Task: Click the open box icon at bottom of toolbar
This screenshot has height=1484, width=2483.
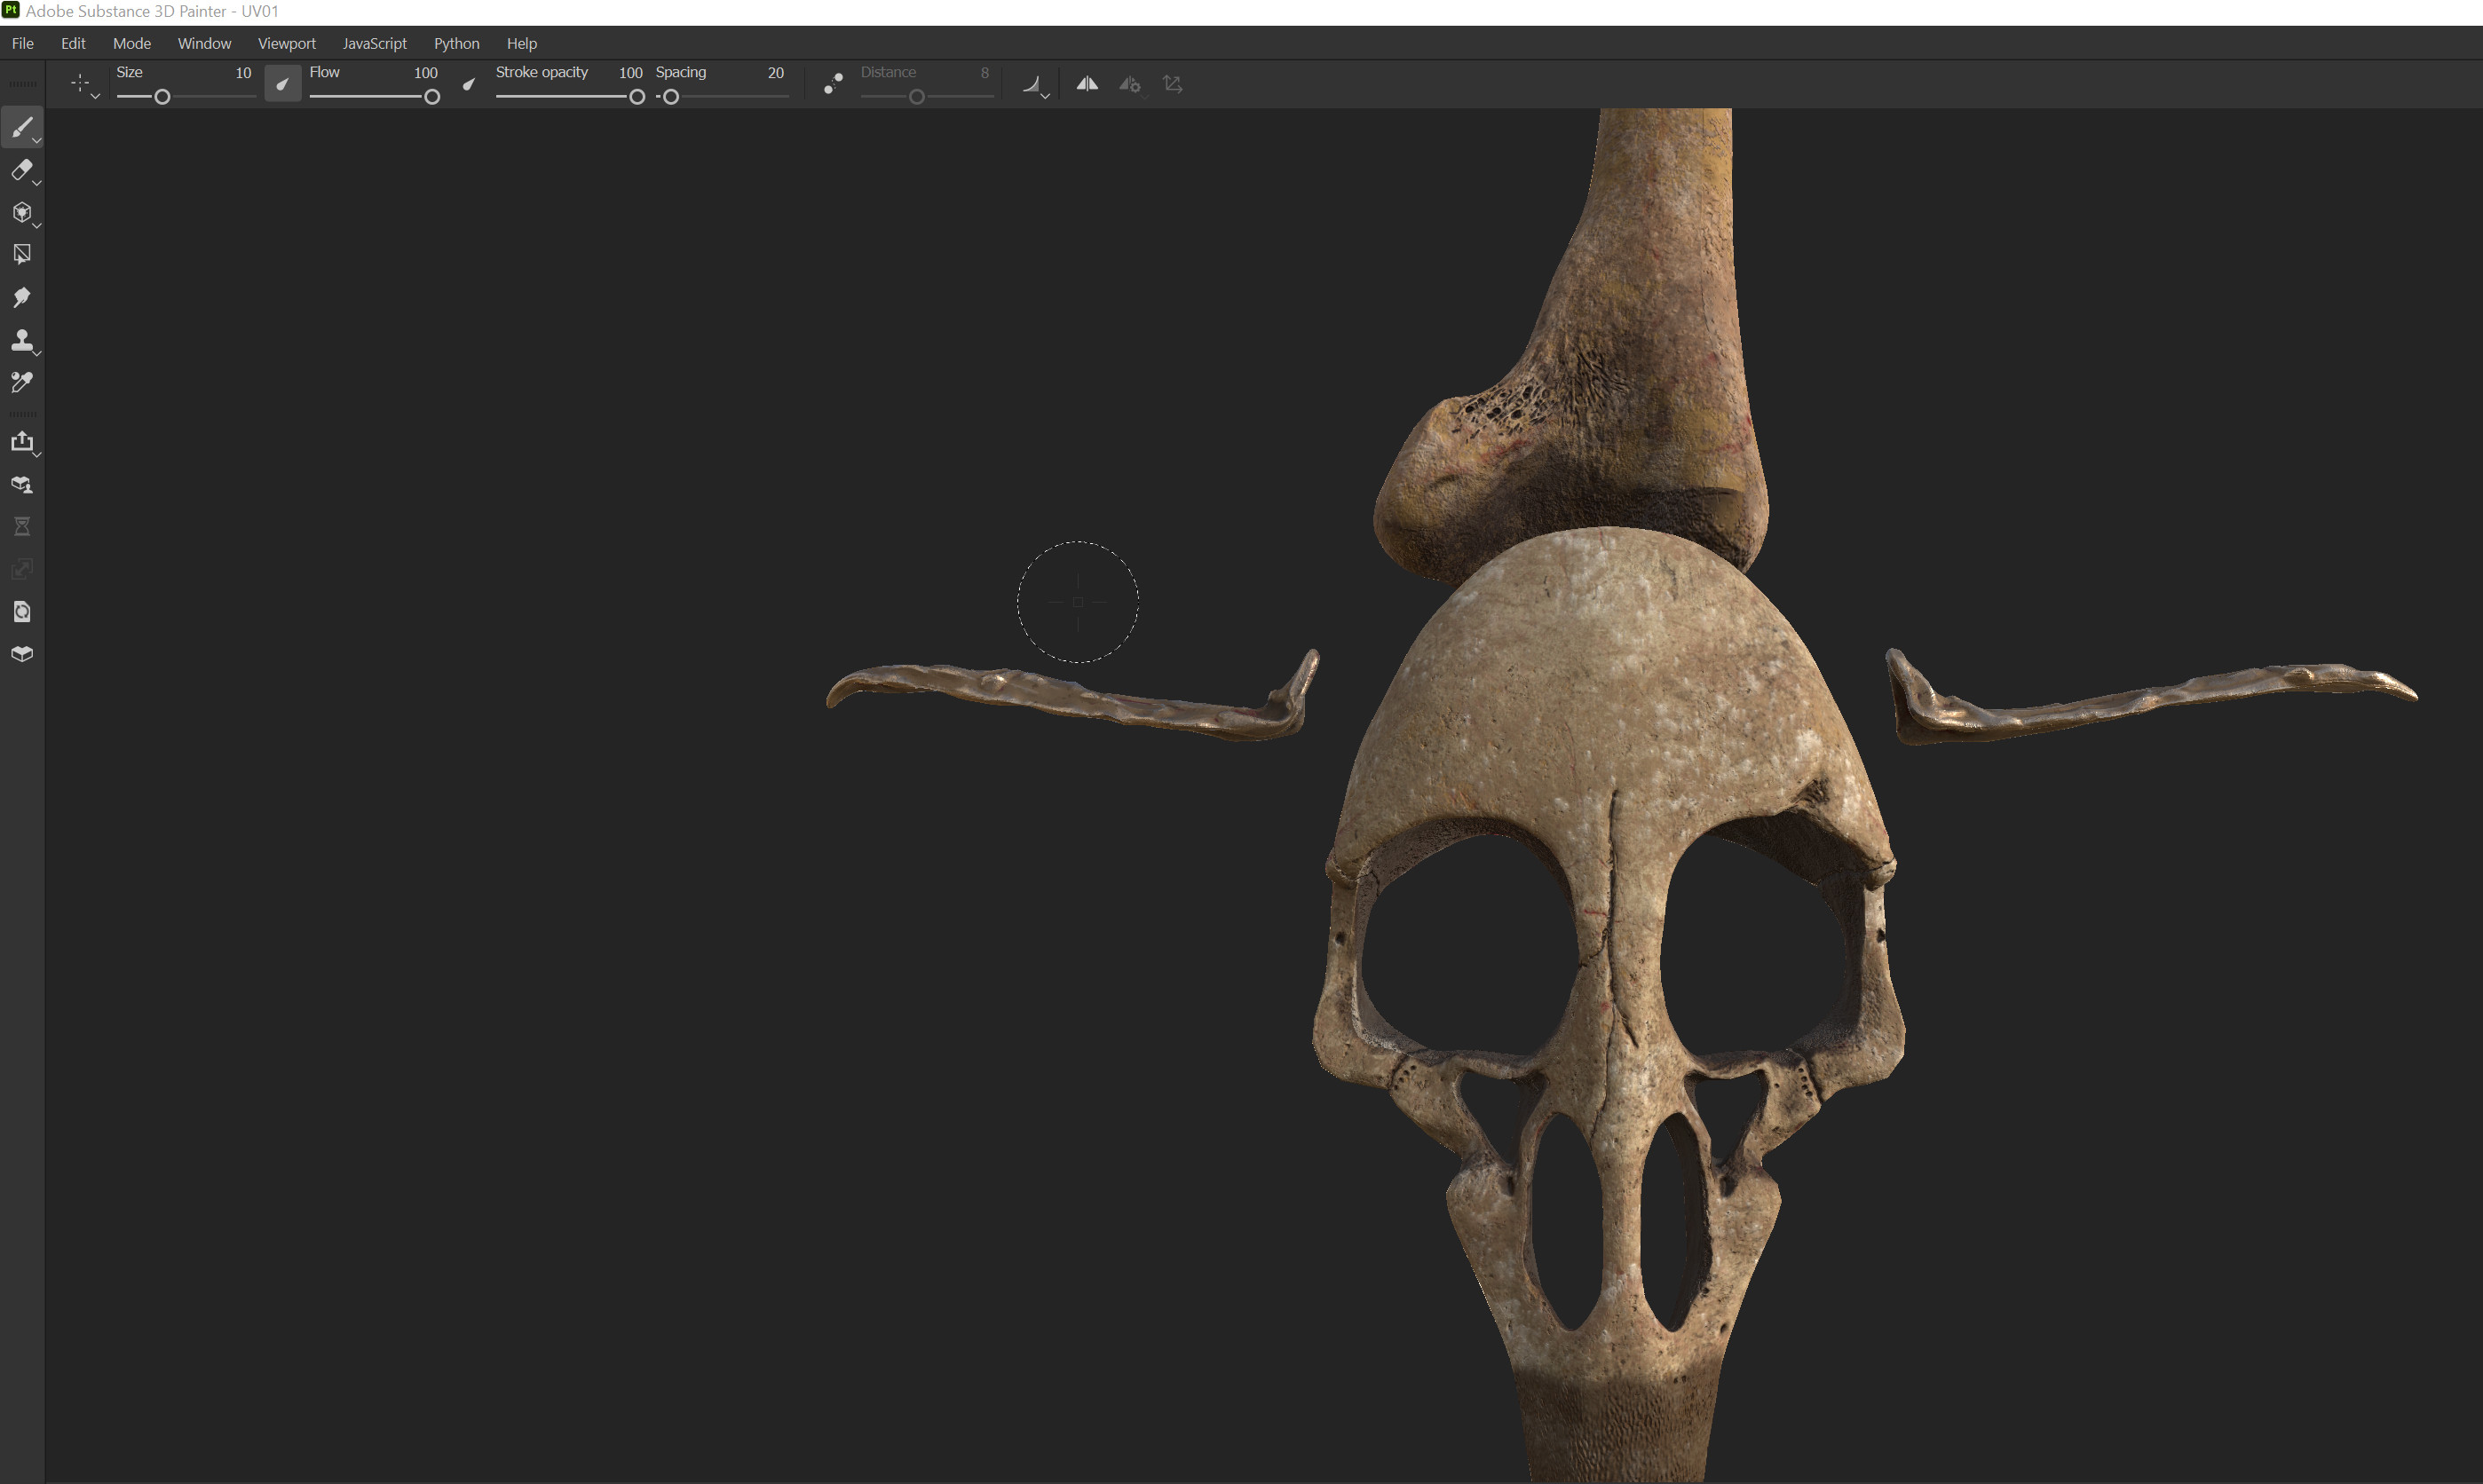Action: pos(21,654)
